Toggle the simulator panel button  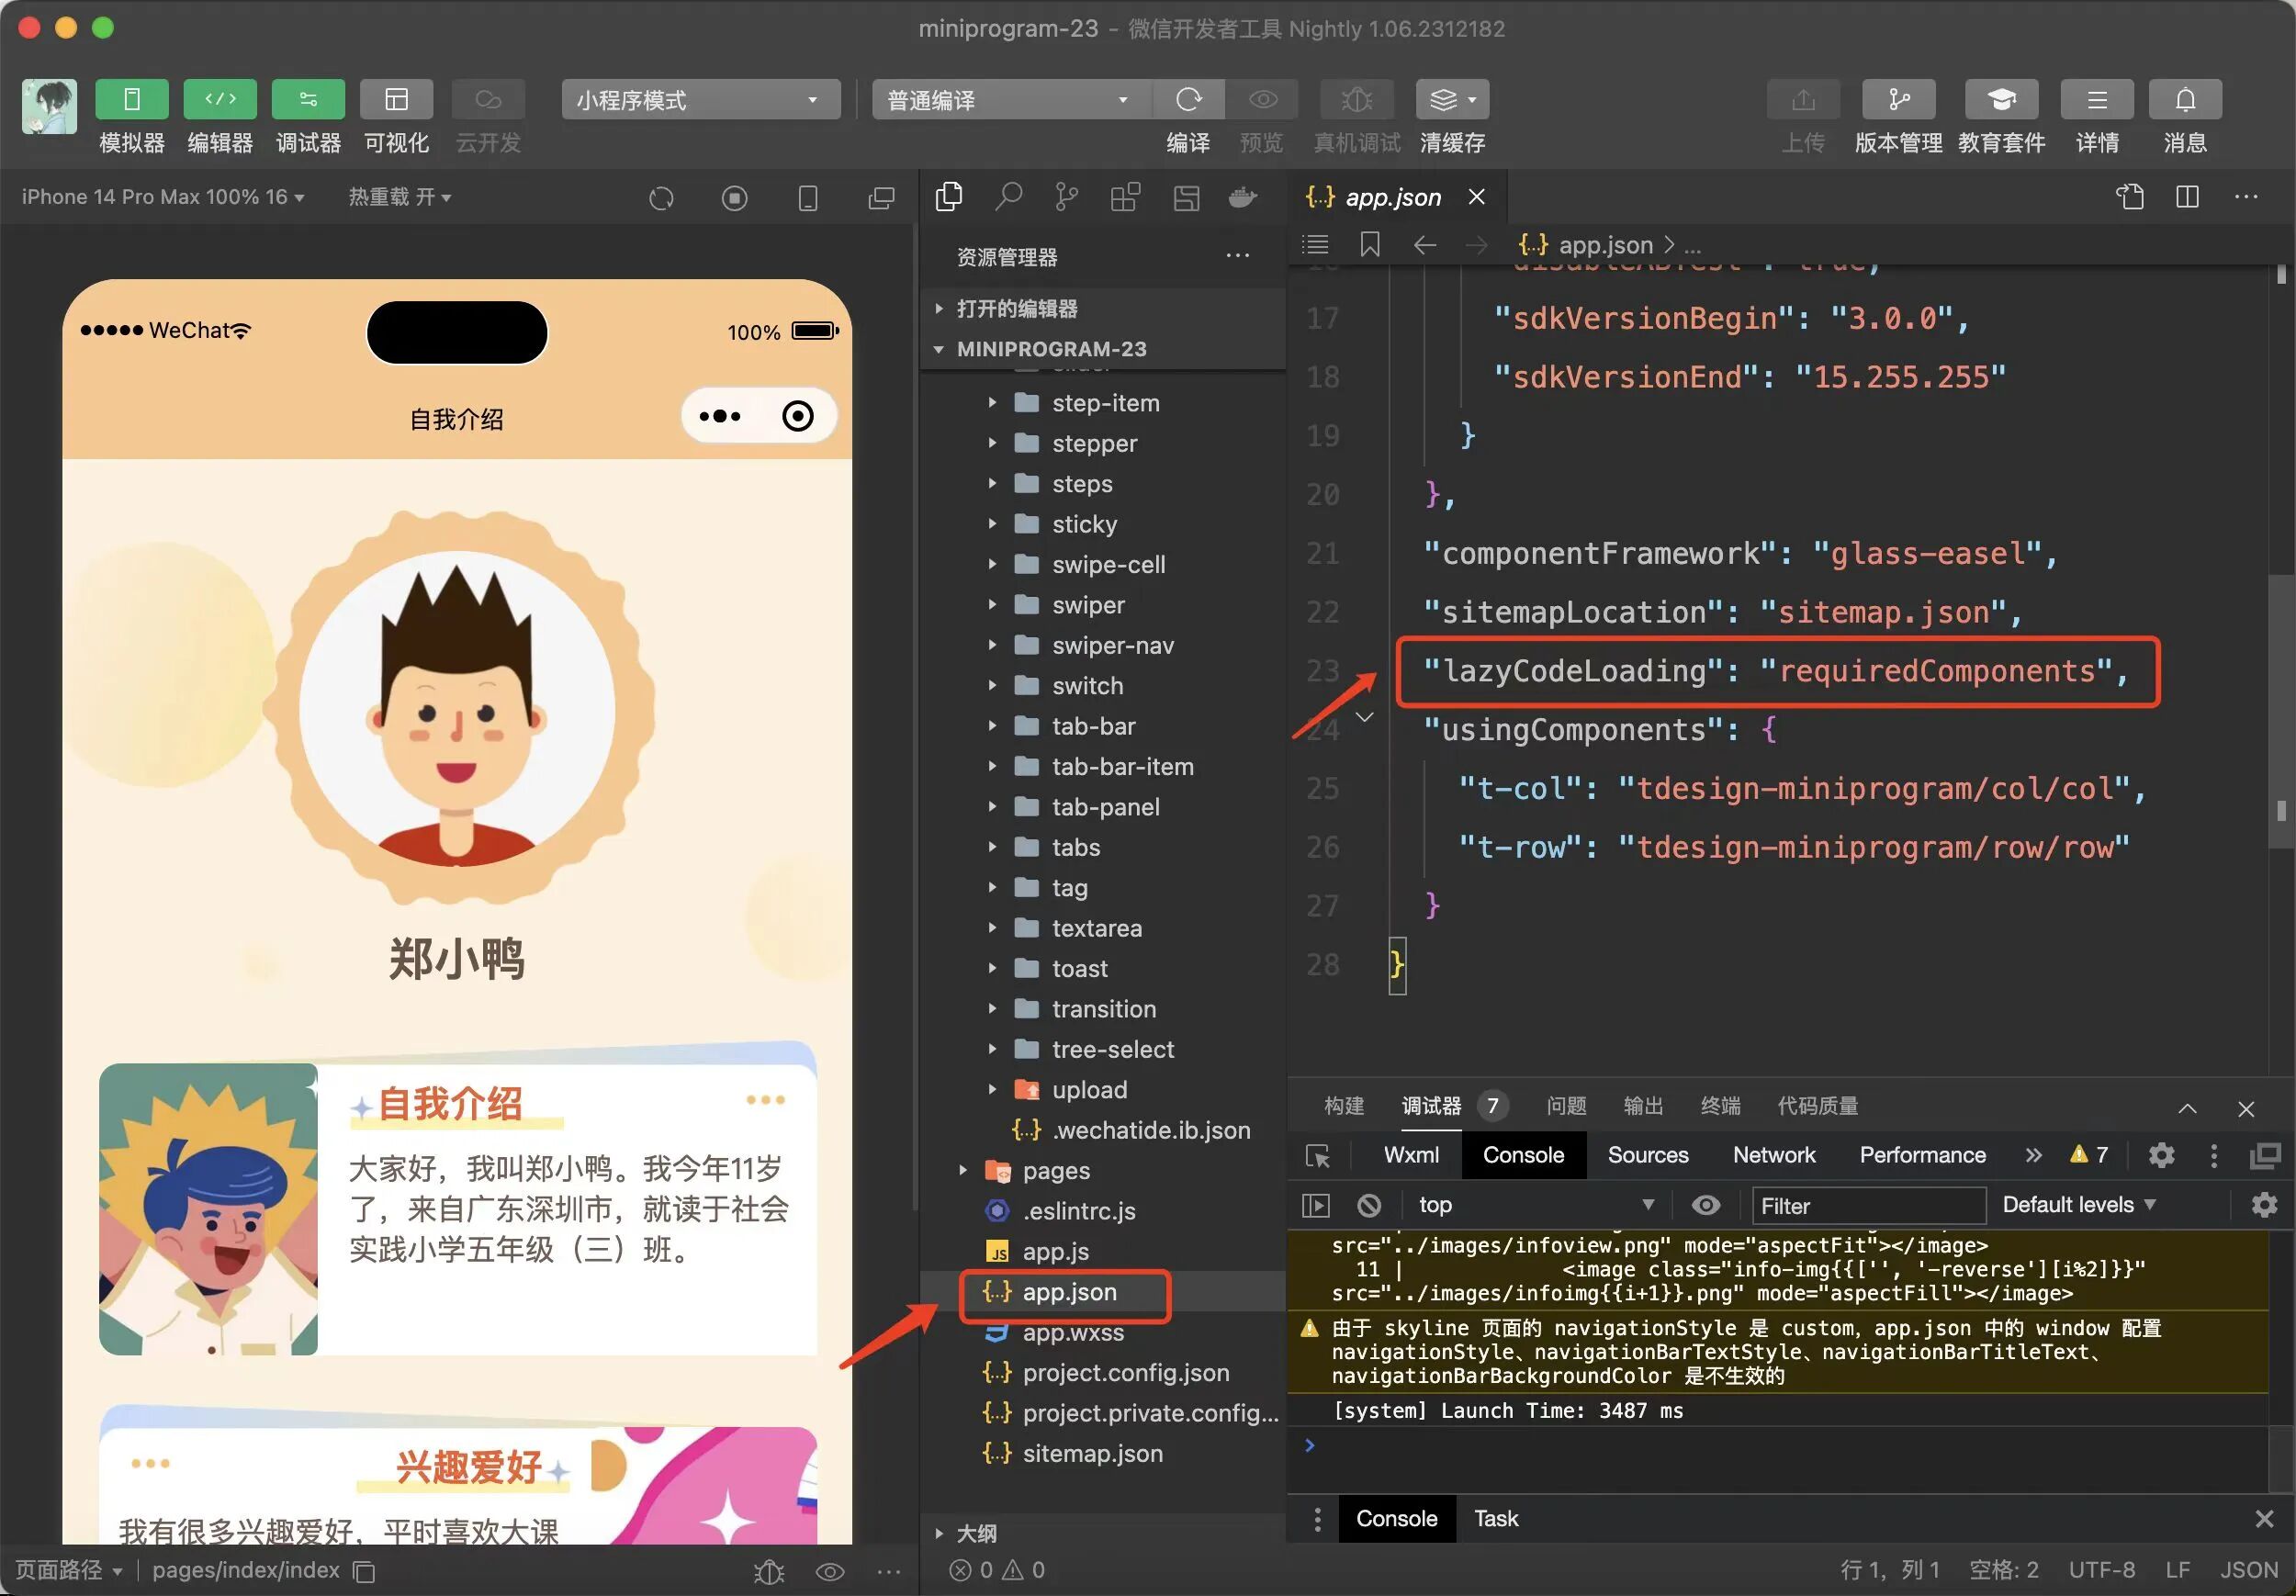(x=132, y=100)
